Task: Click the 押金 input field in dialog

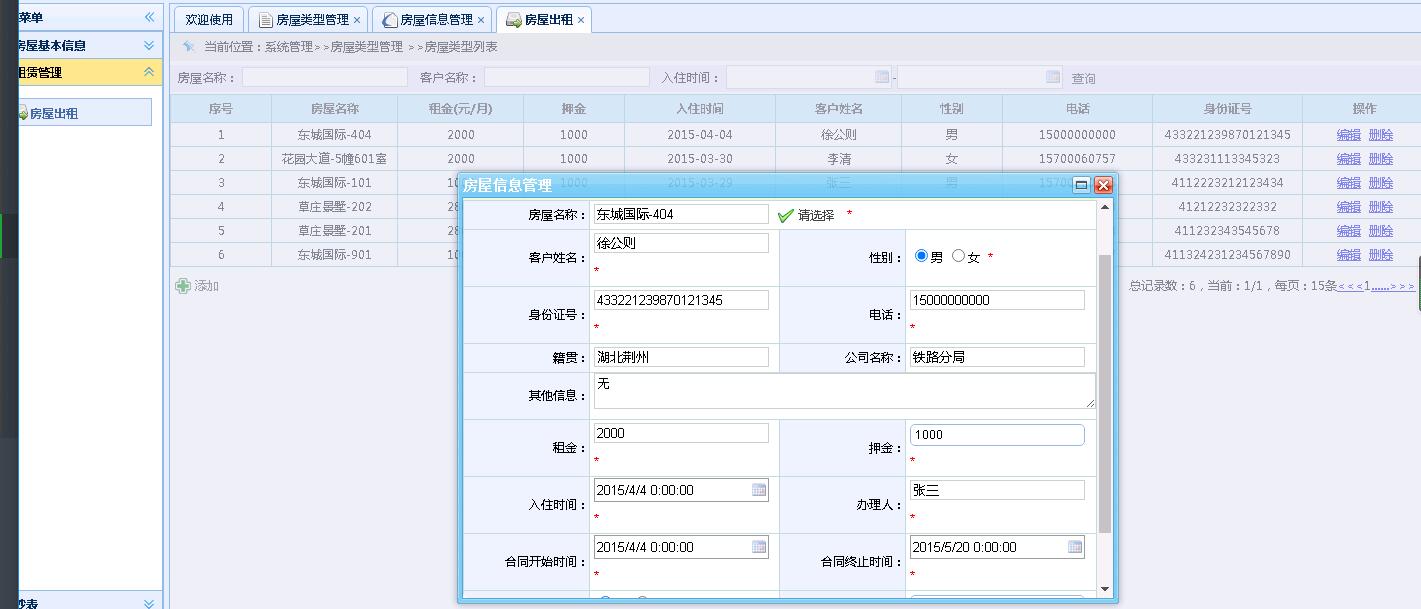Action: click(x=996, y=435)
